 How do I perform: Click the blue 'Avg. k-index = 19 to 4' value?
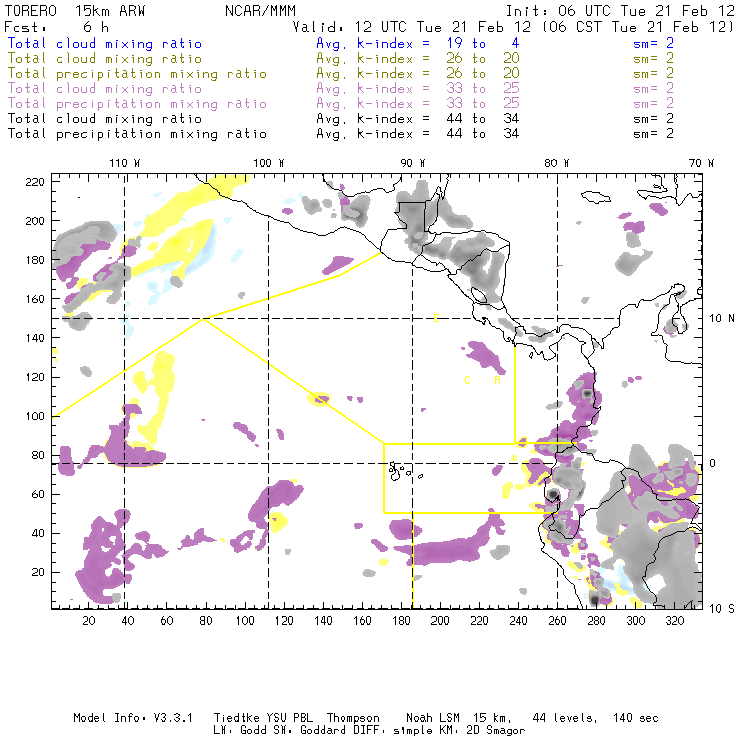(x=418, y=44)
